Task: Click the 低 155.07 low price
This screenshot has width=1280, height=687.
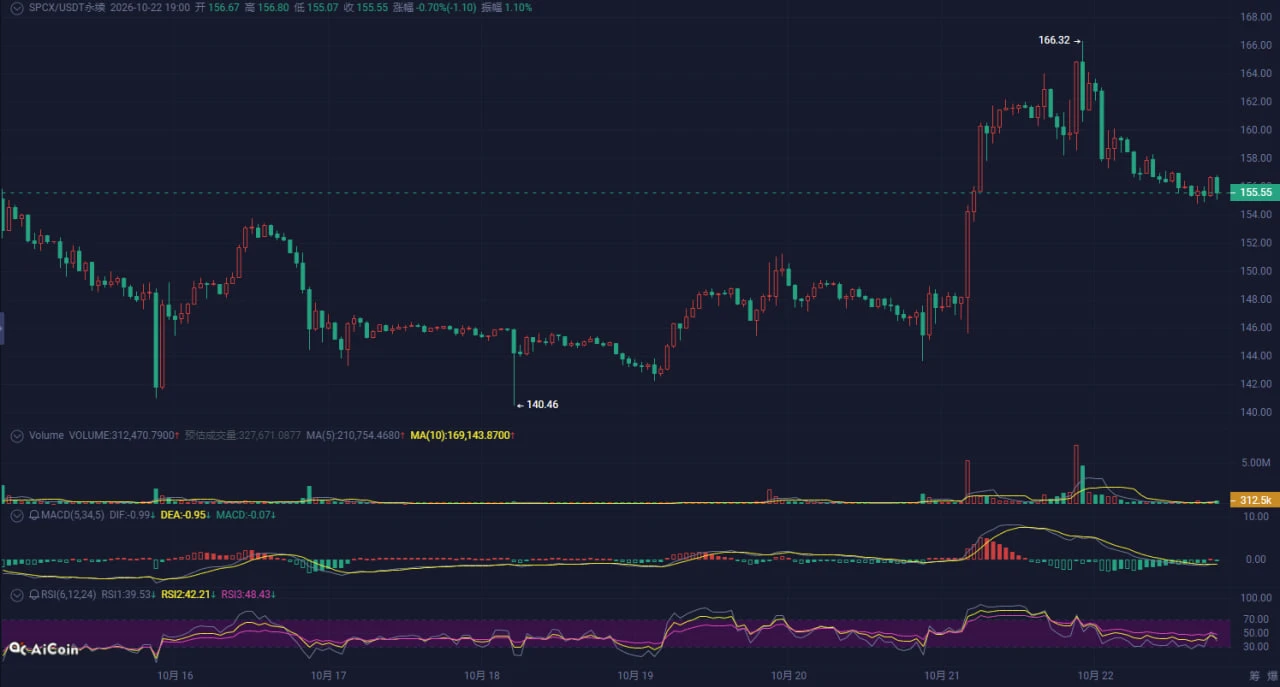Action: tap(317, 7)
